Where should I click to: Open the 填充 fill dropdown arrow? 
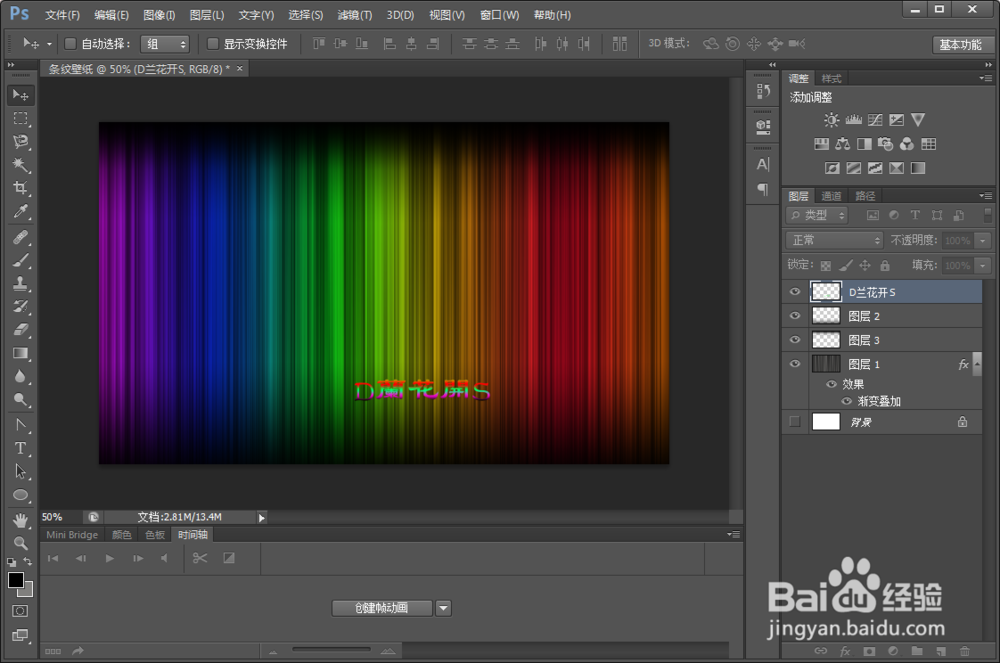click(983, 265)
